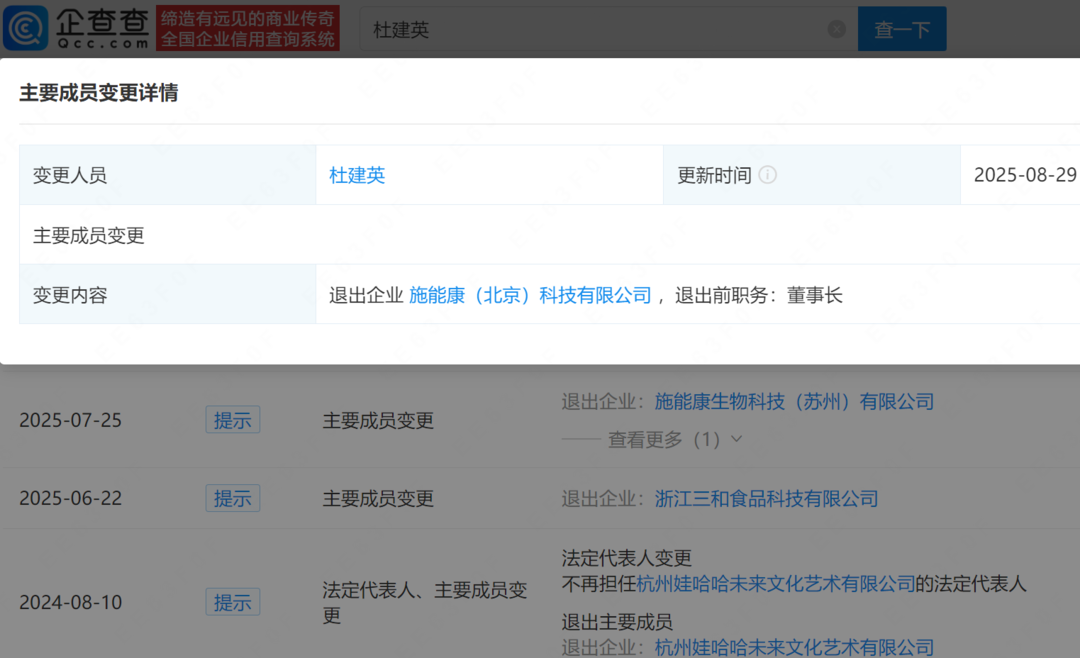1080x658 pixels.
Task: Select the dialog title 主要成员变更详情
Action: (x=98, y=92)
